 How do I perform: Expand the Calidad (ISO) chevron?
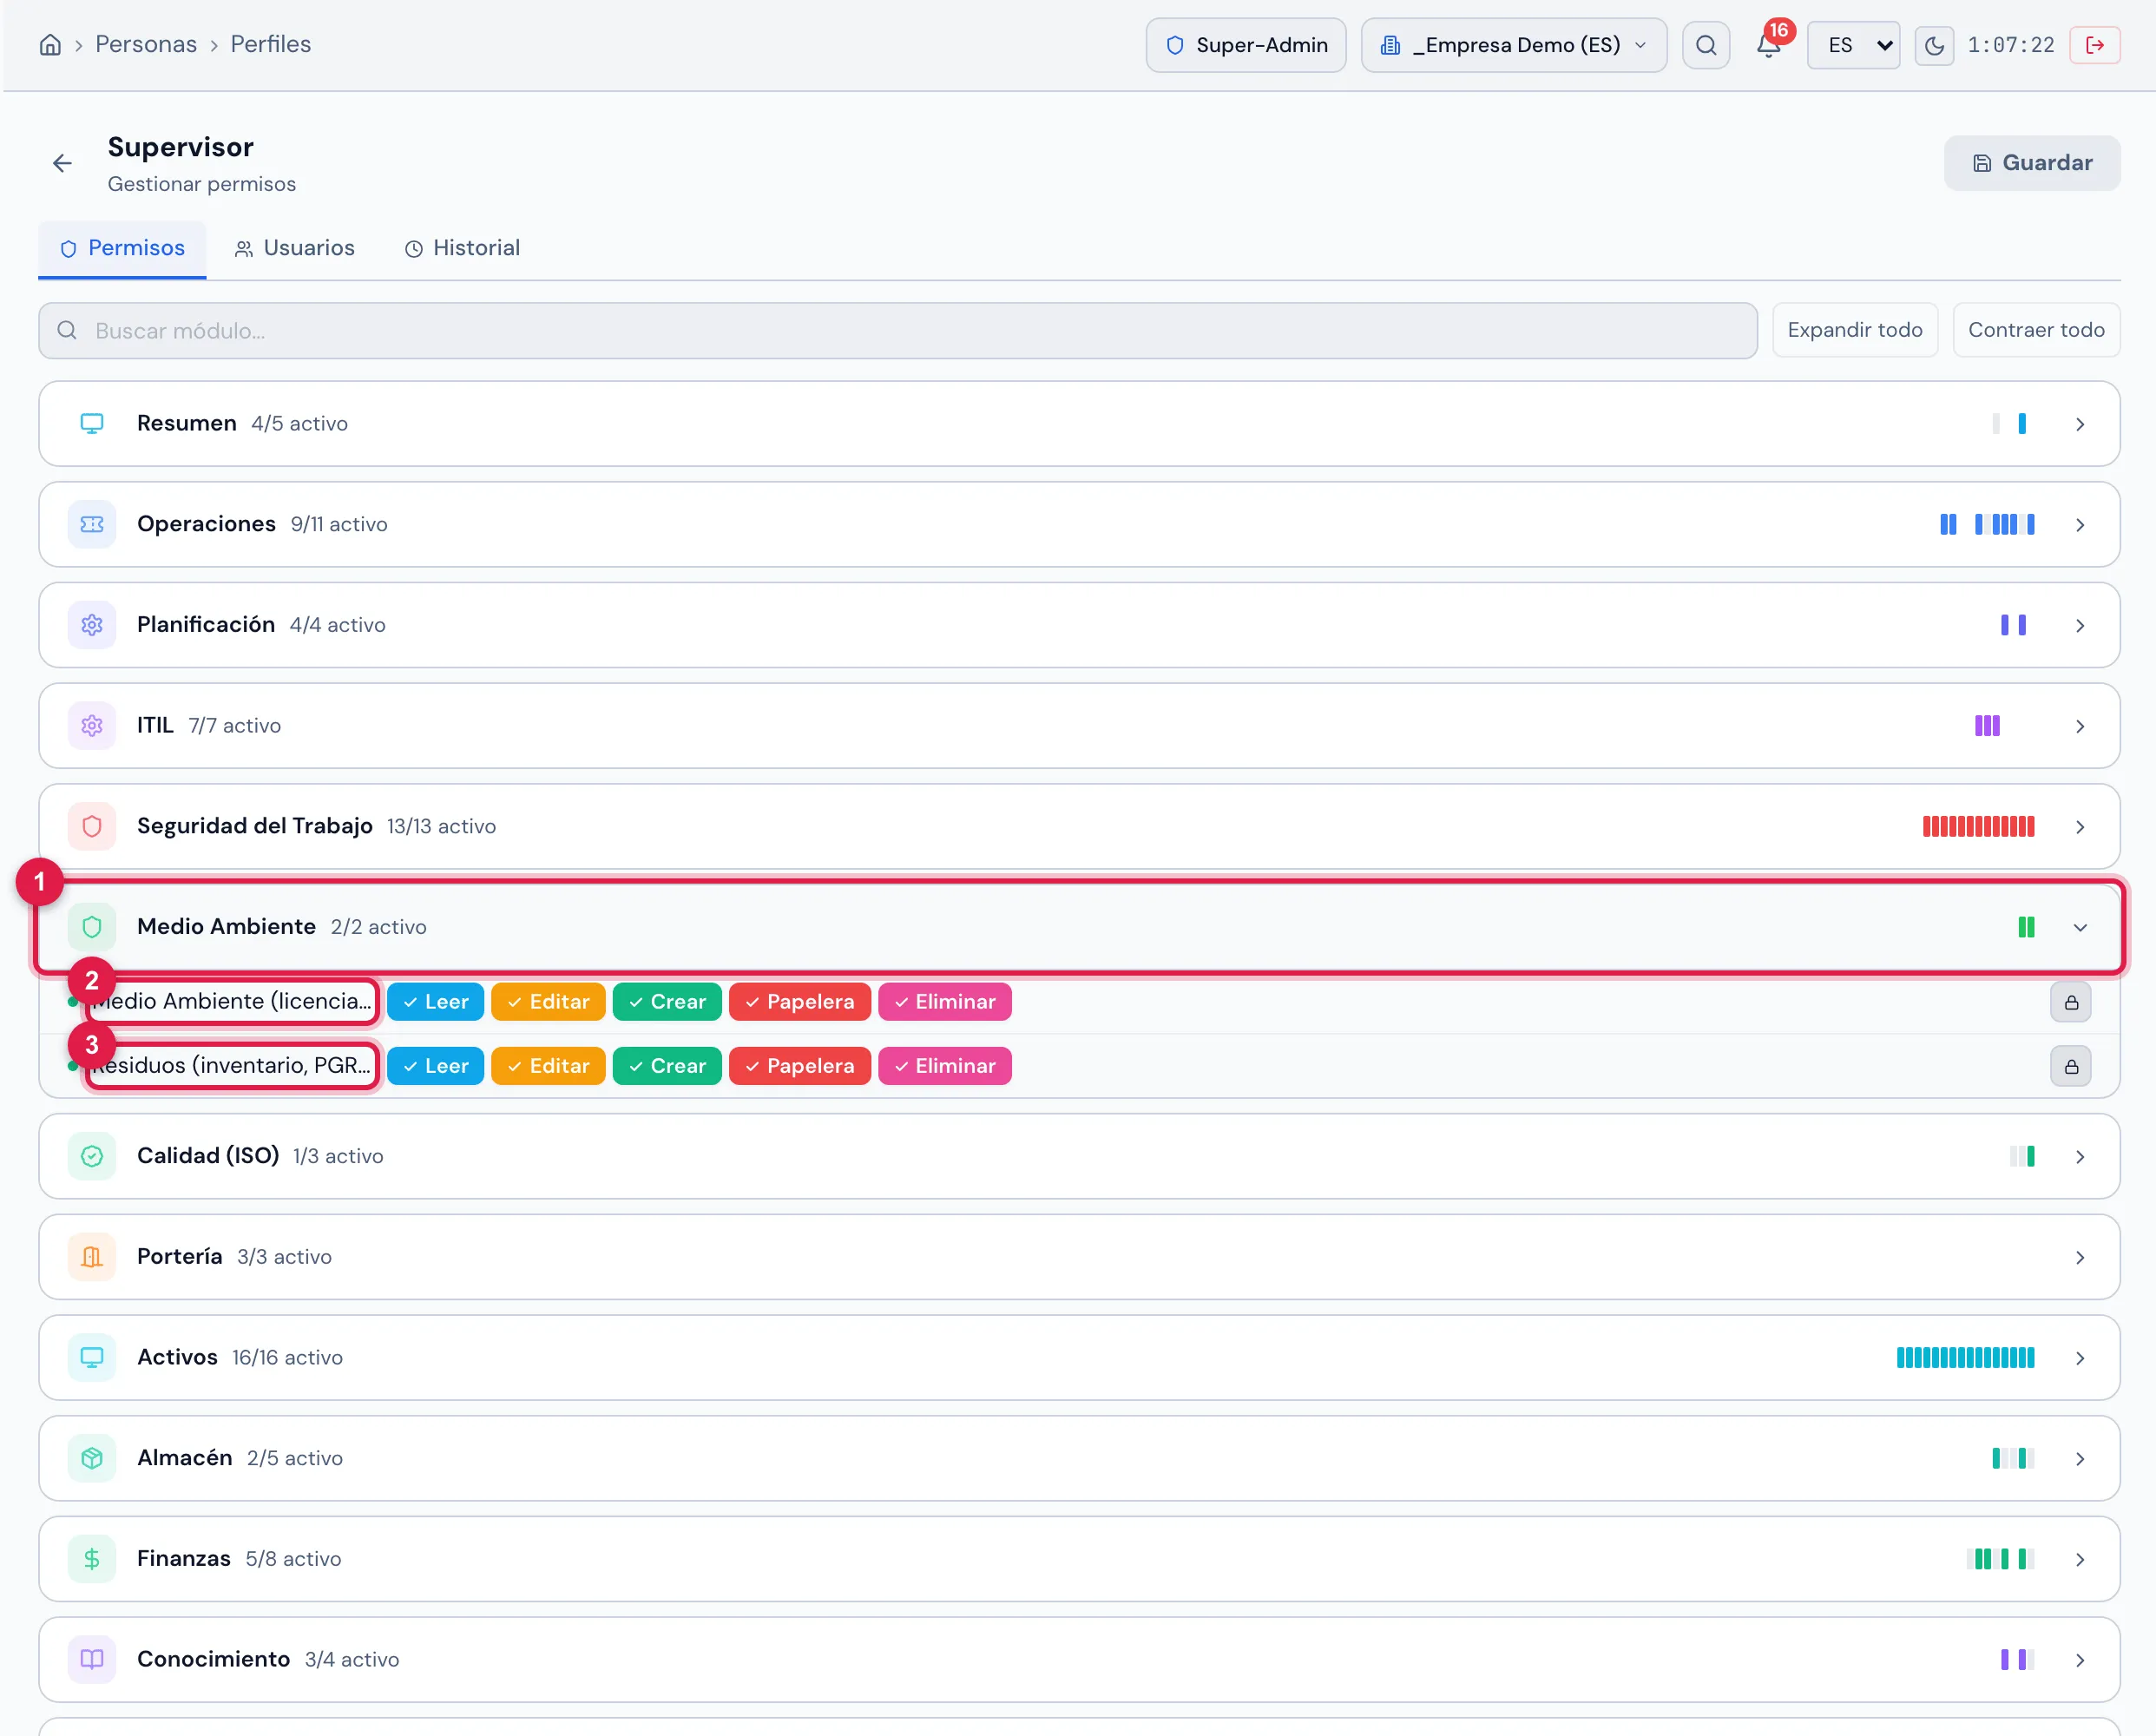coord(2080,1157)
